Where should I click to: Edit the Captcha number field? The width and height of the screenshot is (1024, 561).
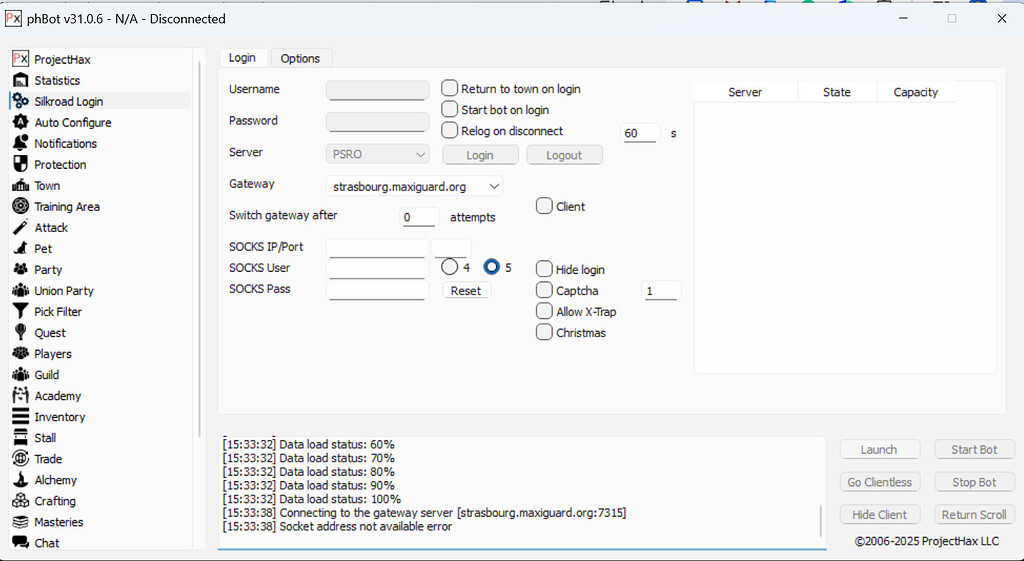coord(662,291)
